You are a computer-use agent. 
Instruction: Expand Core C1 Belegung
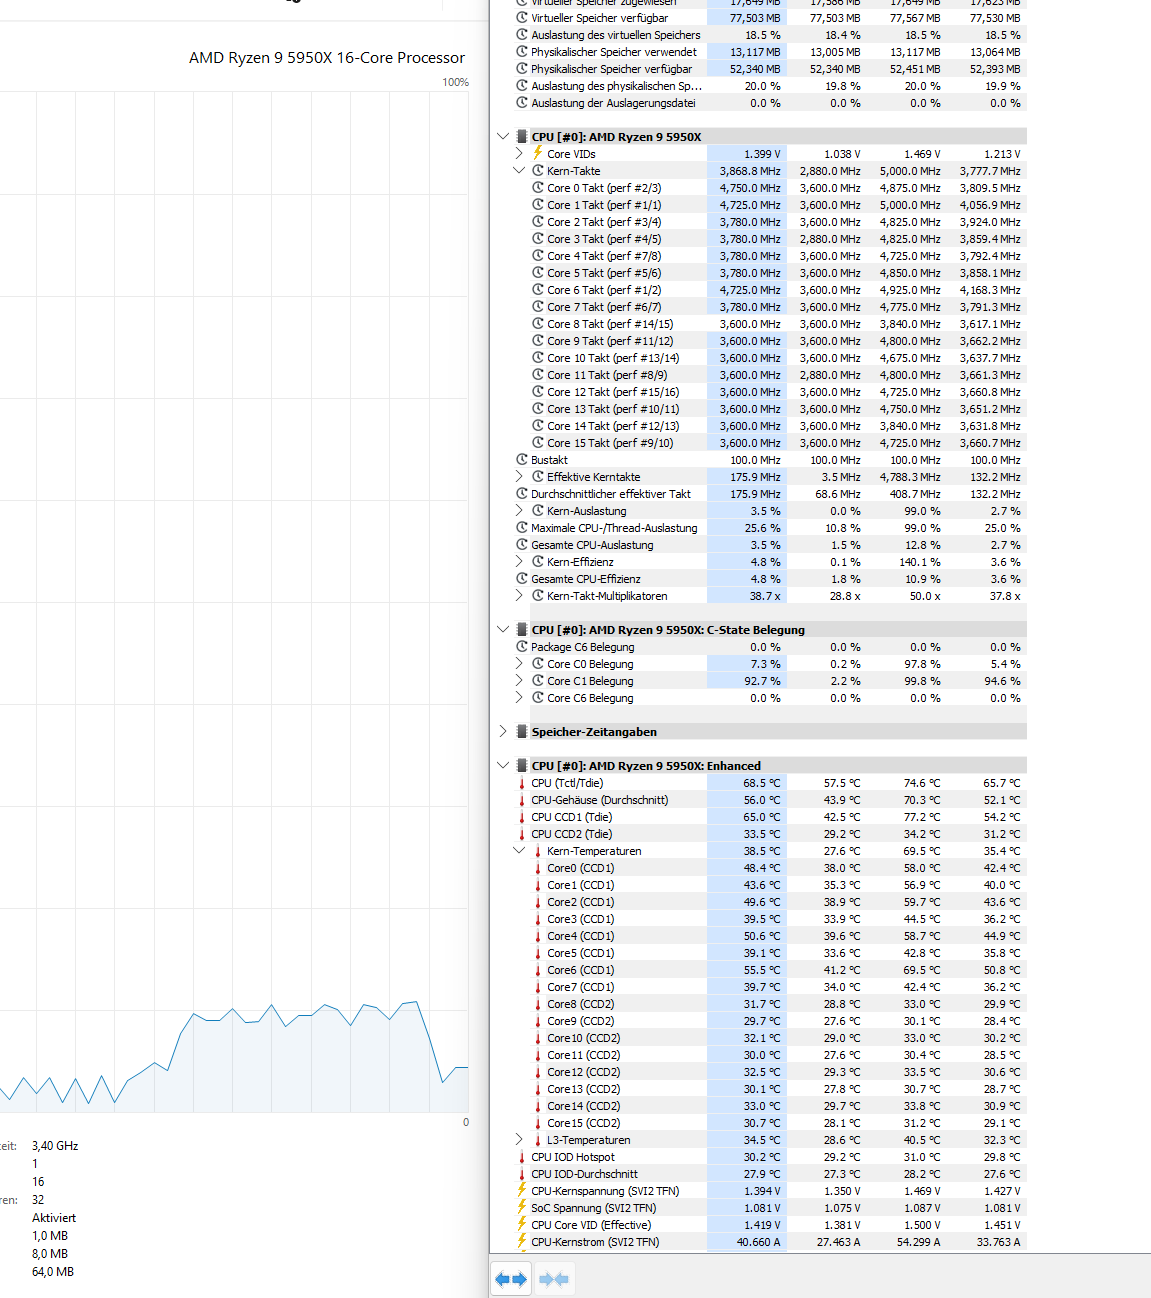518,681
